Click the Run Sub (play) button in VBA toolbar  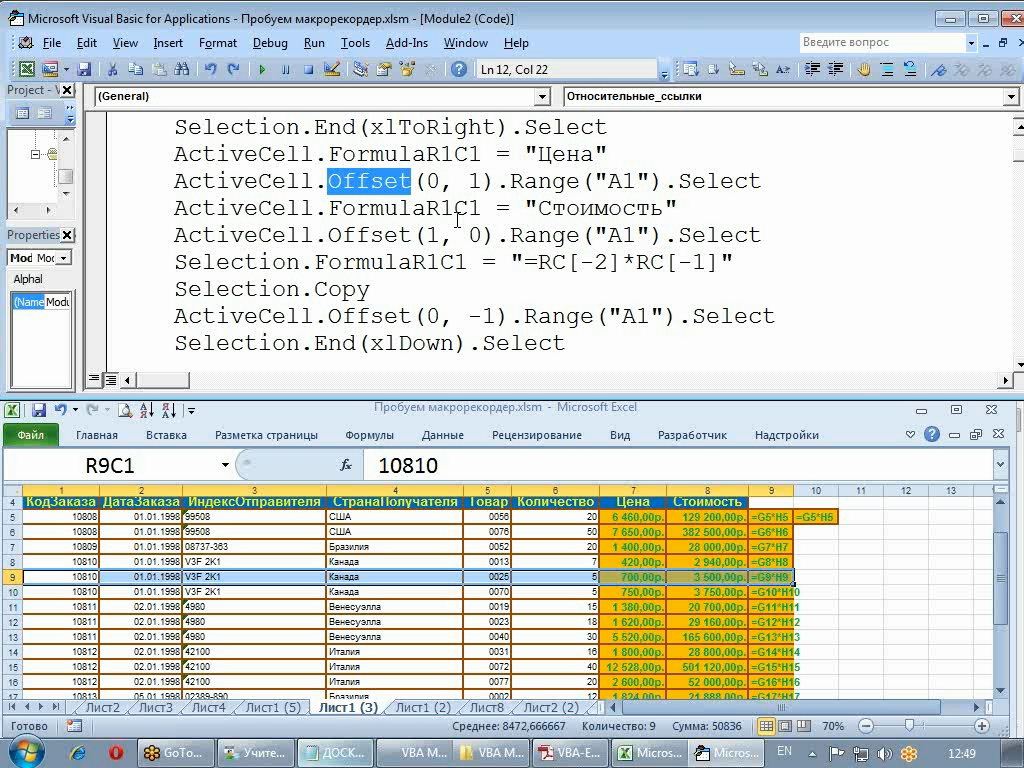(262, 70)
